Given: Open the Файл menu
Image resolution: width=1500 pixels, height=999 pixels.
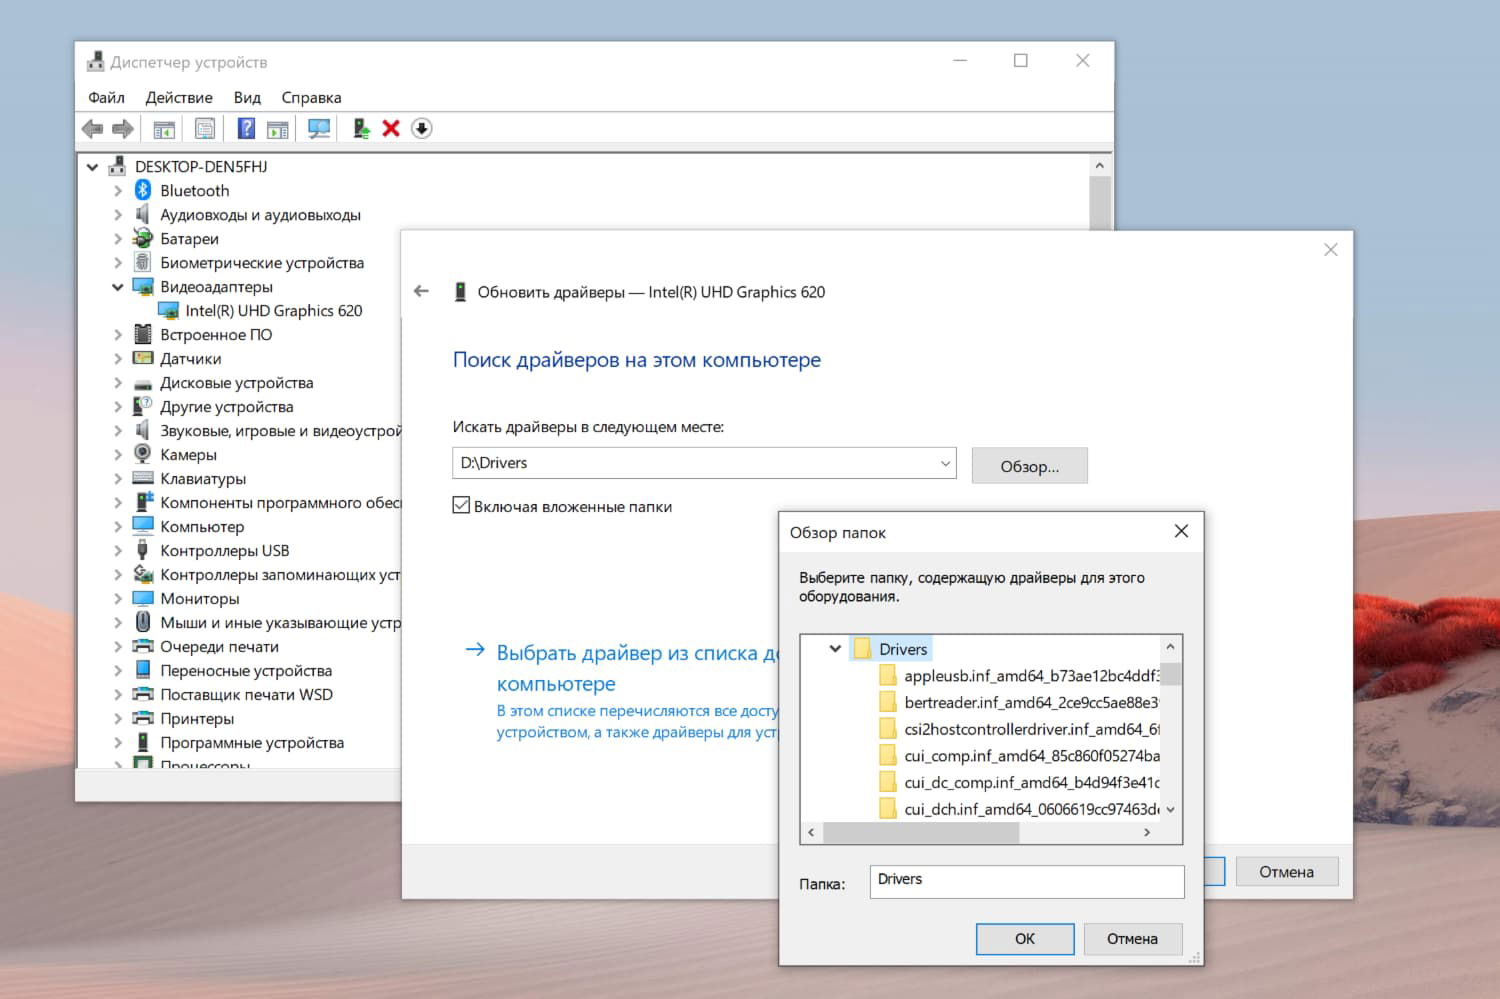Looking at the screenshot, I should [106, 97].
